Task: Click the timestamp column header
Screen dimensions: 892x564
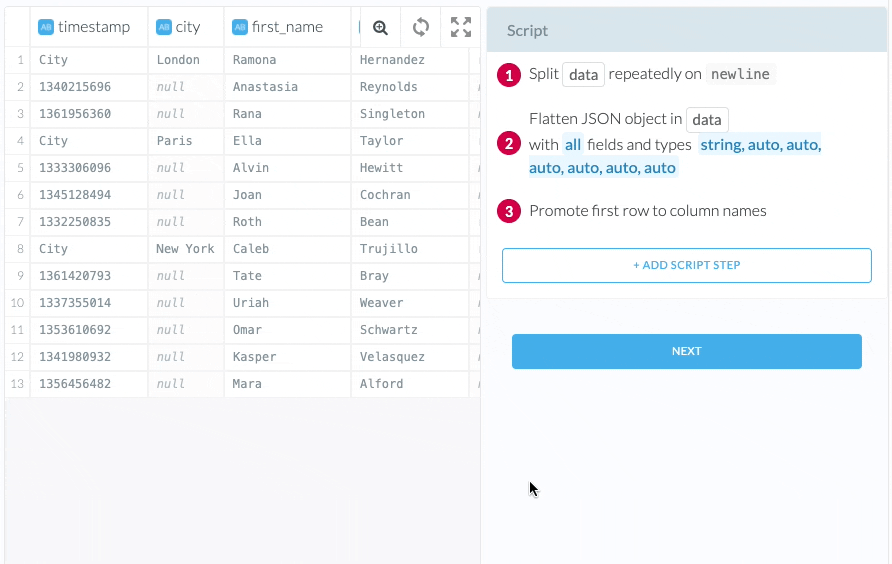Action: coord(93,27)
